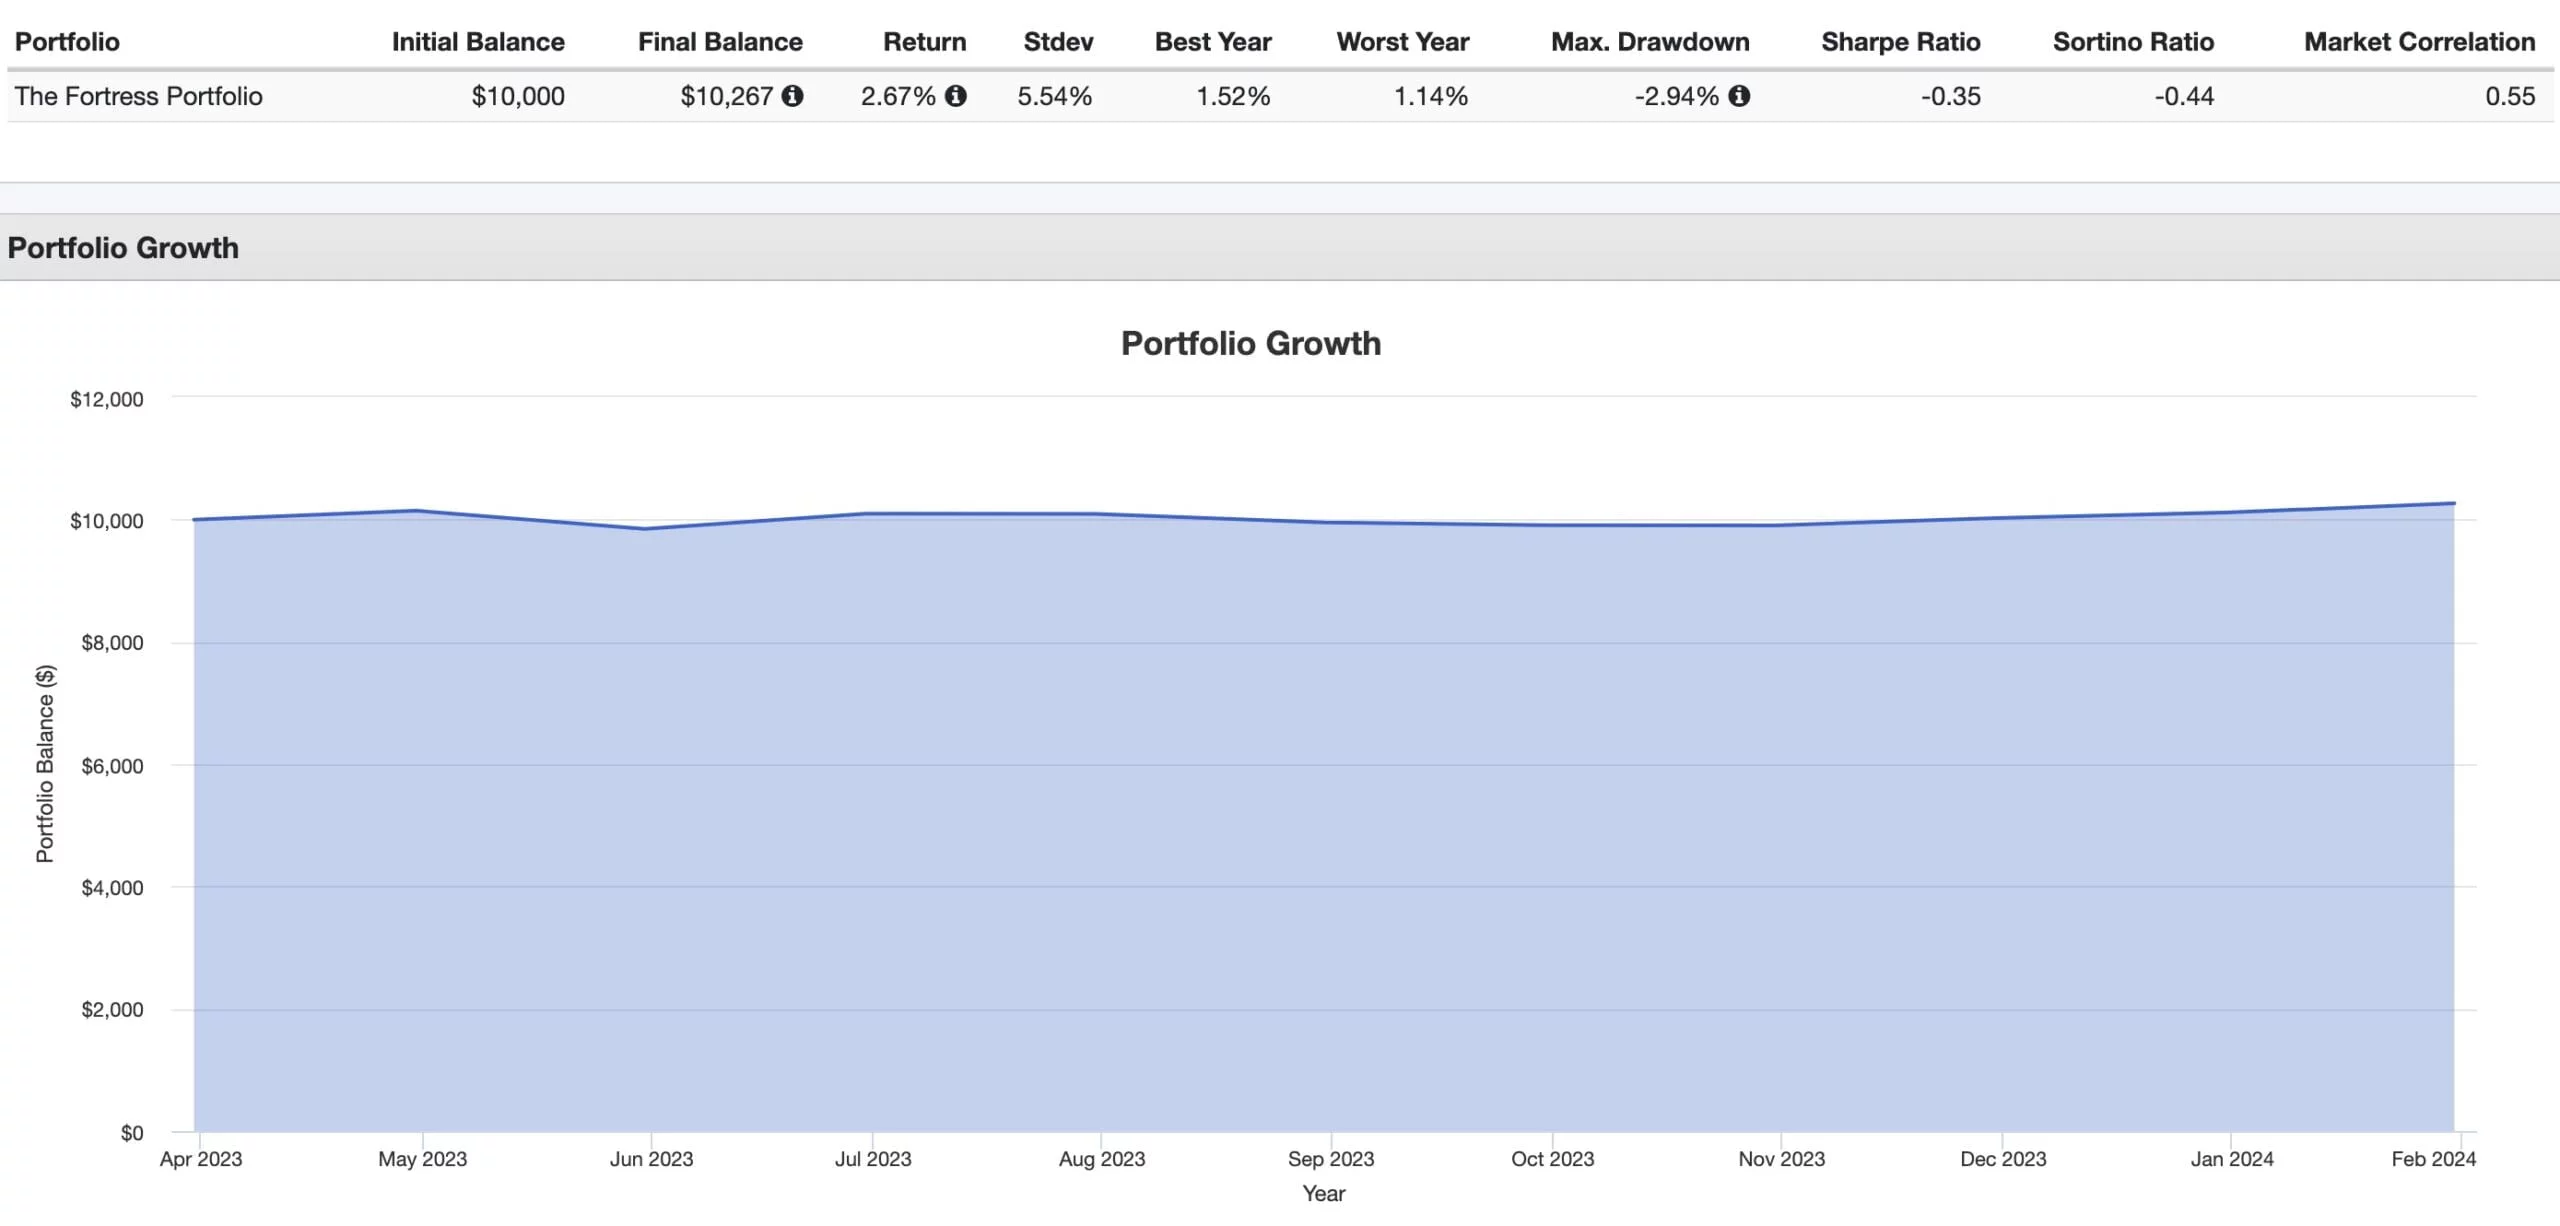The width and height of the screenshot is (2560, 1226).
Task: Click the chart line point at Nov 2023
Action: click(x=1776, y=526)
